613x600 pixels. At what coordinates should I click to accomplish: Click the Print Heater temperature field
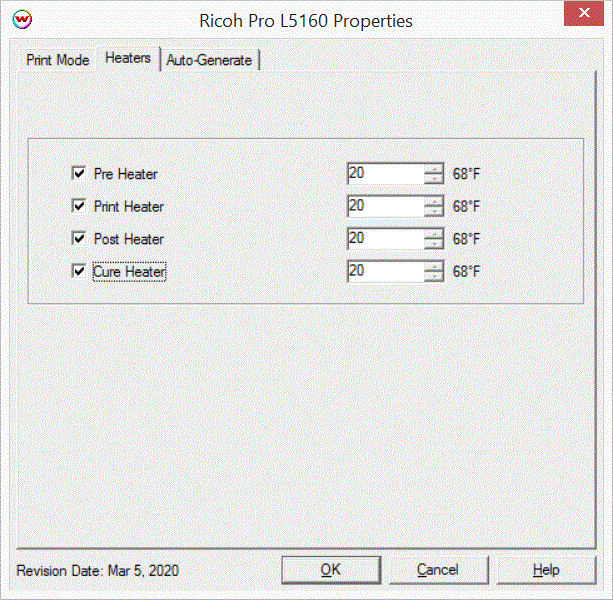tap(385, 206)
